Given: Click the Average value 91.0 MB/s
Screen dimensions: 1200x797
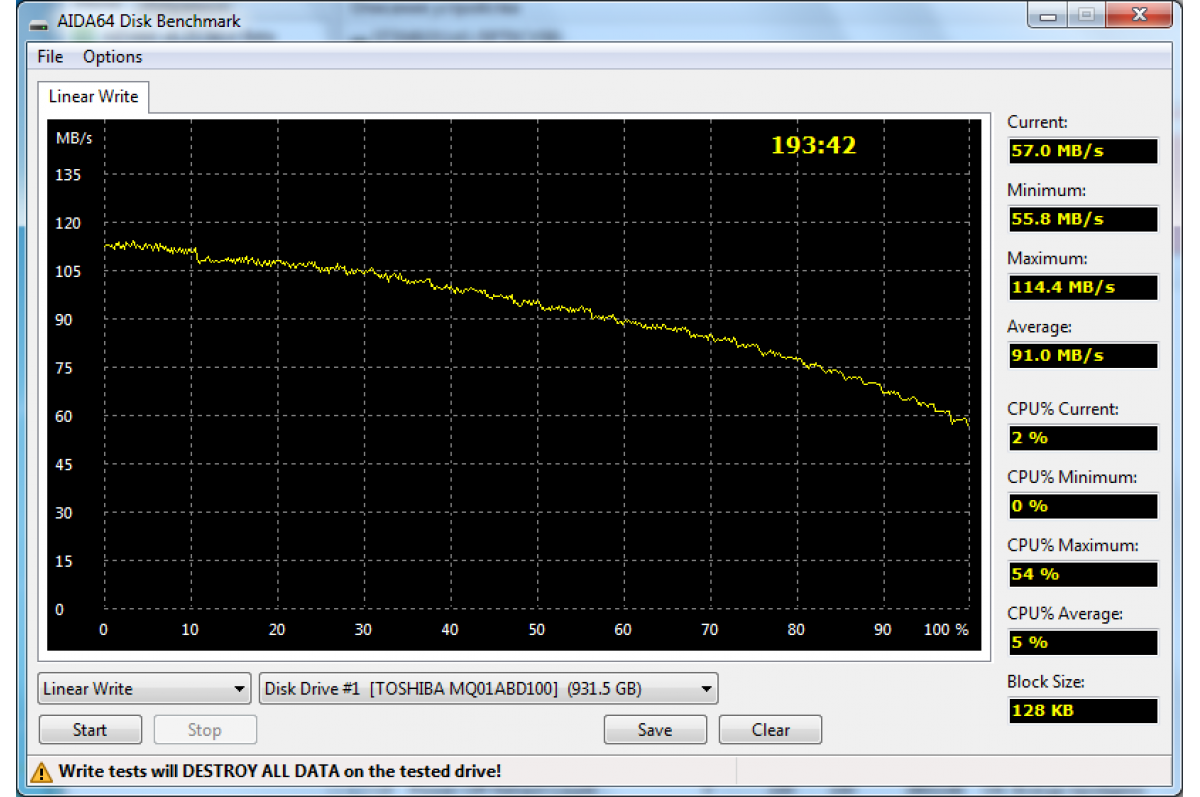Looking at the screenshot, I should (x=1082, y=355).
